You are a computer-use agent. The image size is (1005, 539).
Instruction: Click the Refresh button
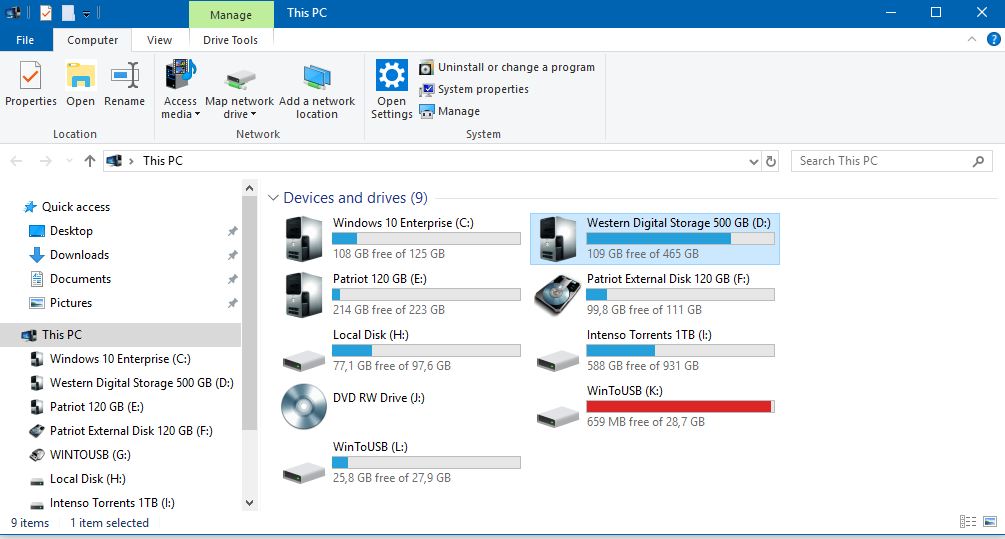770,162
